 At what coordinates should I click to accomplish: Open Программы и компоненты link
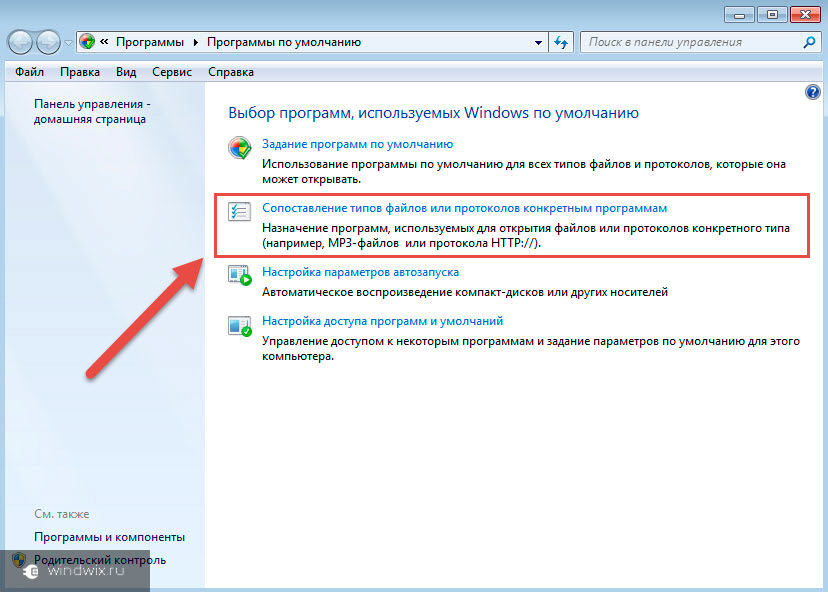click(x=109, y=537)
